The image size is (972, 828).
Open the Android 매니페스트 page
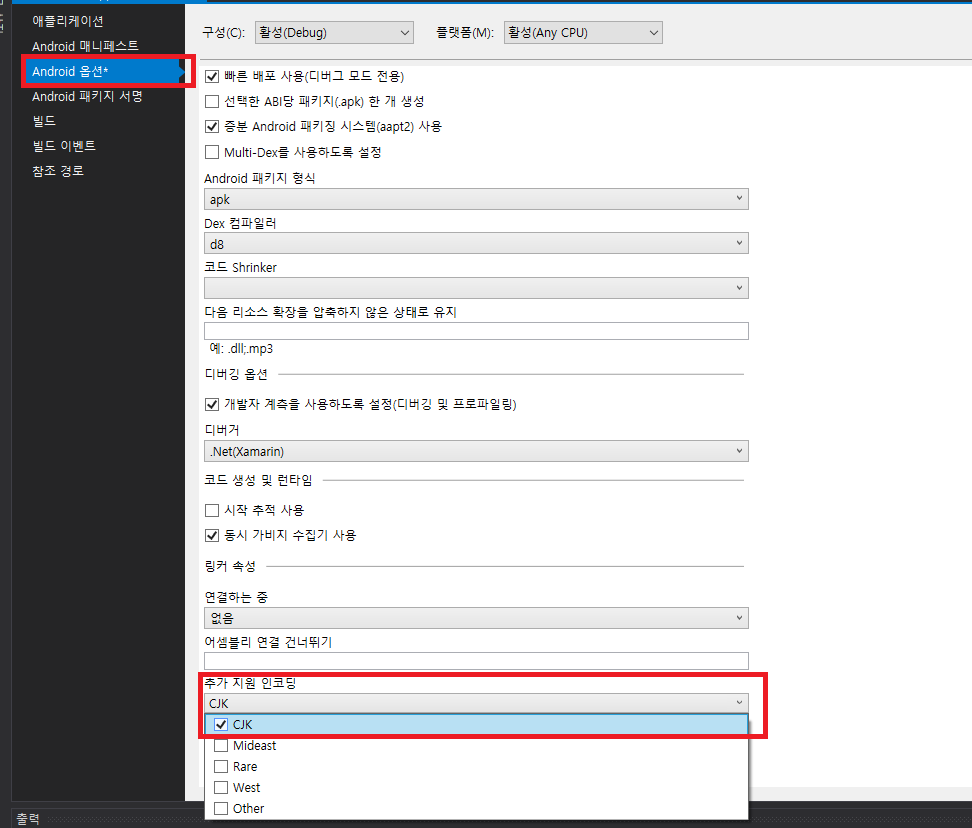pos(85,46)
